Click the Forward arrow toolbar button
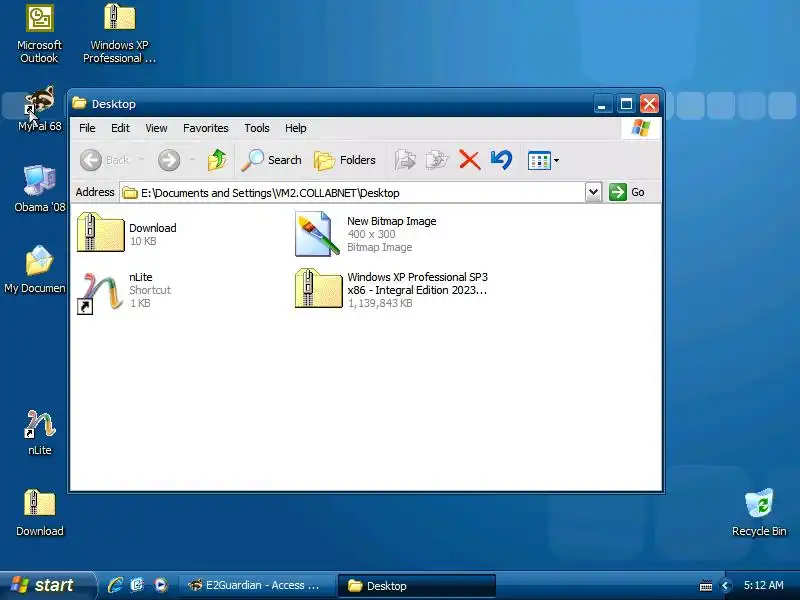The image size is (800, 600). click(x=169, y=160)
